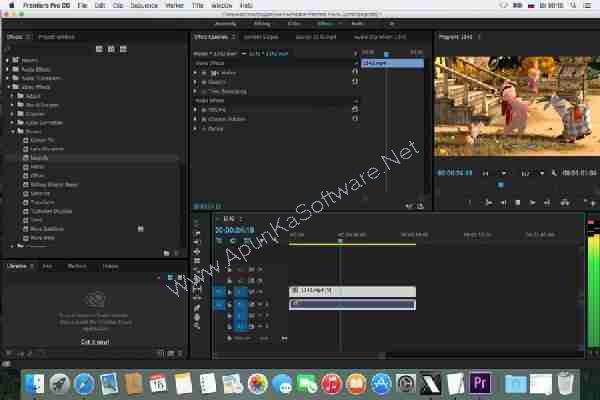Switch to History tab
This screenshot has height=400, width=600.
110,266
